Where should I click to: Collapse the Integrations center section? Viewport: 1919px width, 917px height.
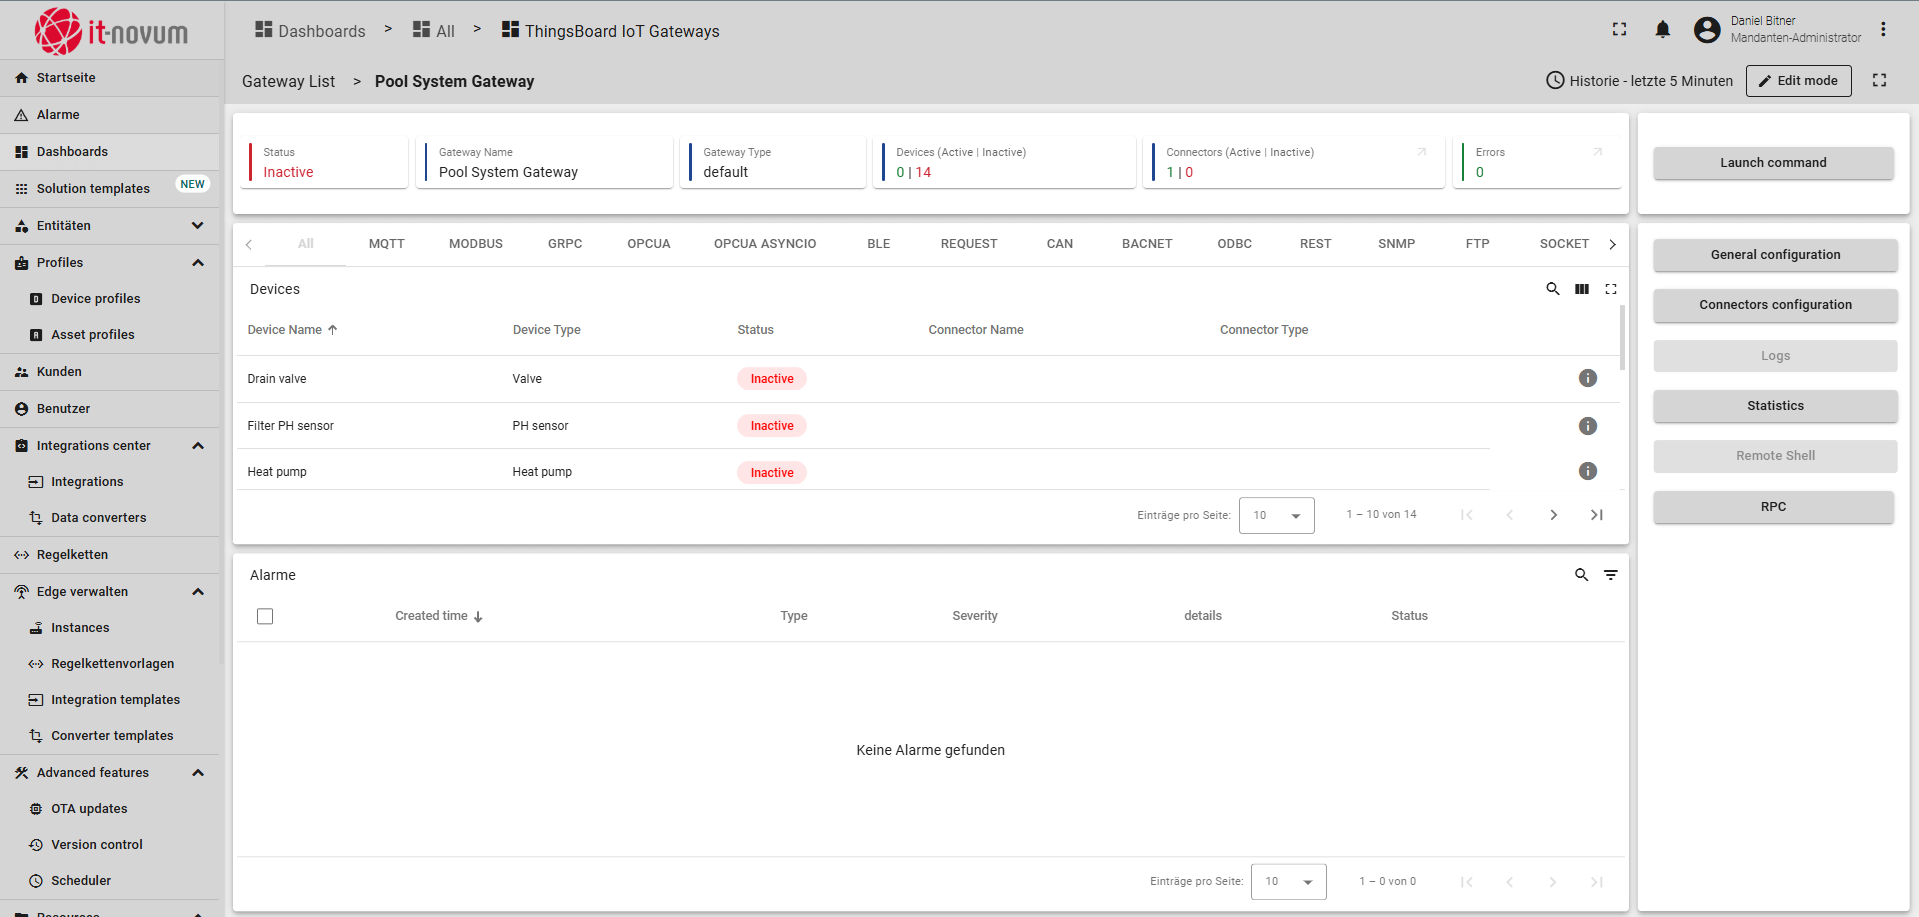click(x=198, y=446)
